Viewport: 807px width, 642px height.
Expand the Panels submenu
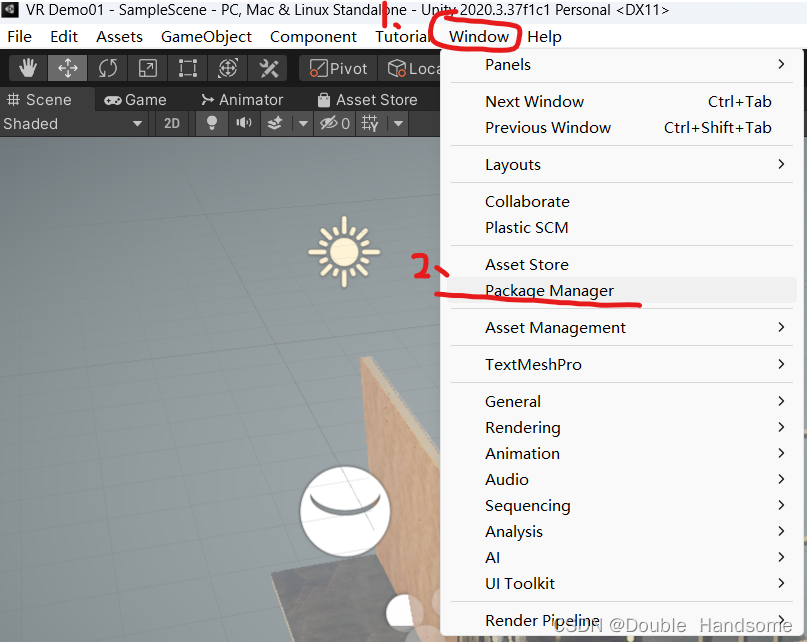coord(622,65)
